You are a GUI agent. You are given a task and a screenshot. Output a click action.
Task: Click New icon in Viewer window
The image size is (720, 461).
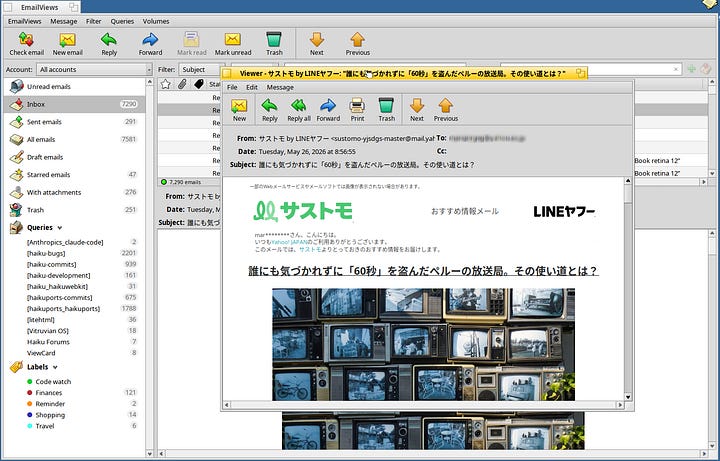[x=239, y=110]
